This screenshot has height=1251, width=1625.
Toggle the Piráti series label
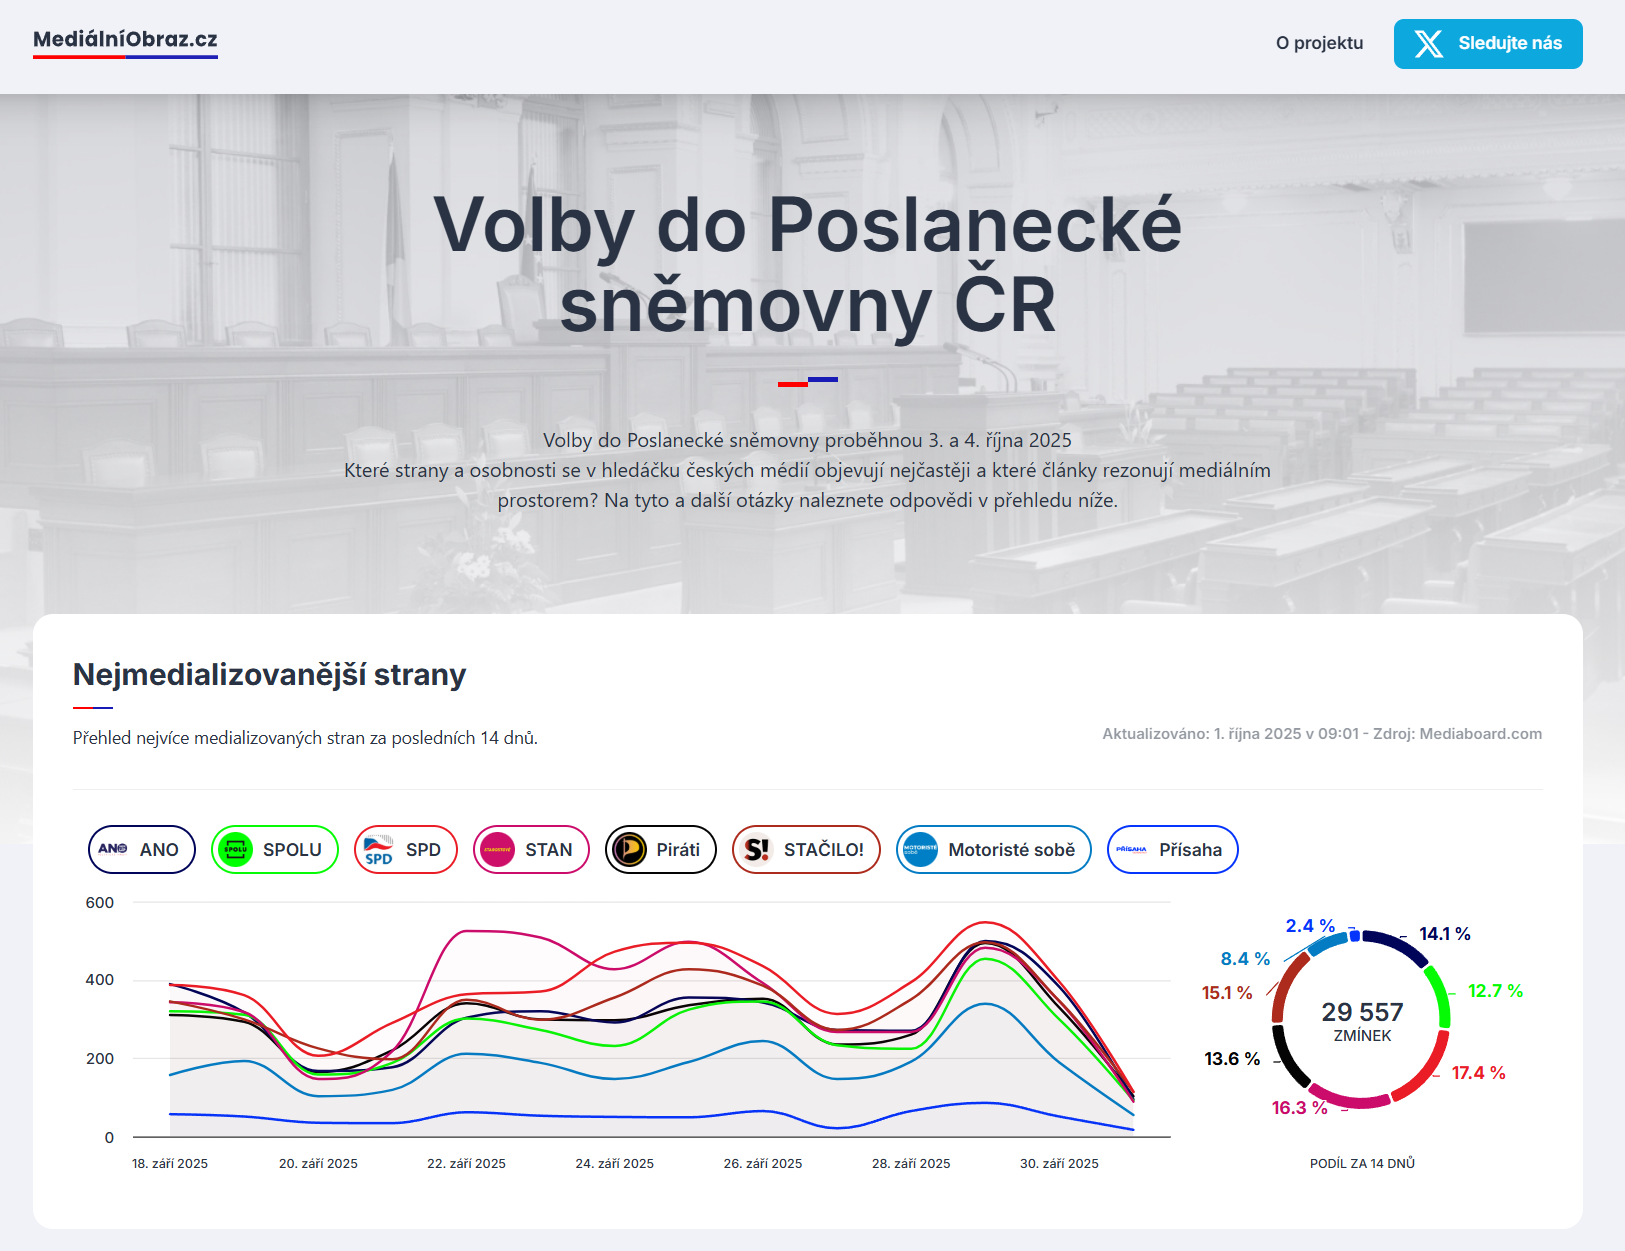pos(678,850)
